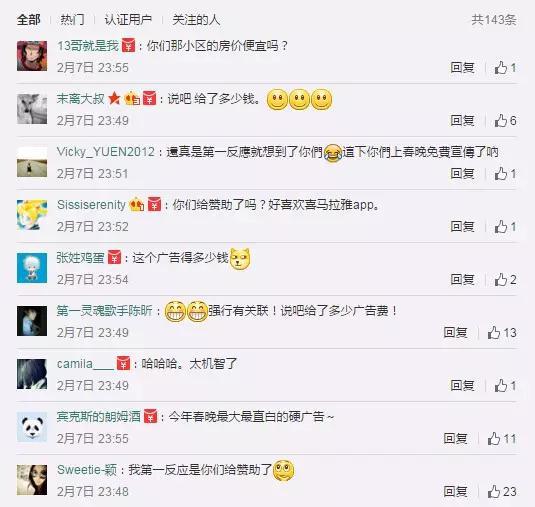Select the 全部 comments tab

pyautogui.click(x=29, y=20)
